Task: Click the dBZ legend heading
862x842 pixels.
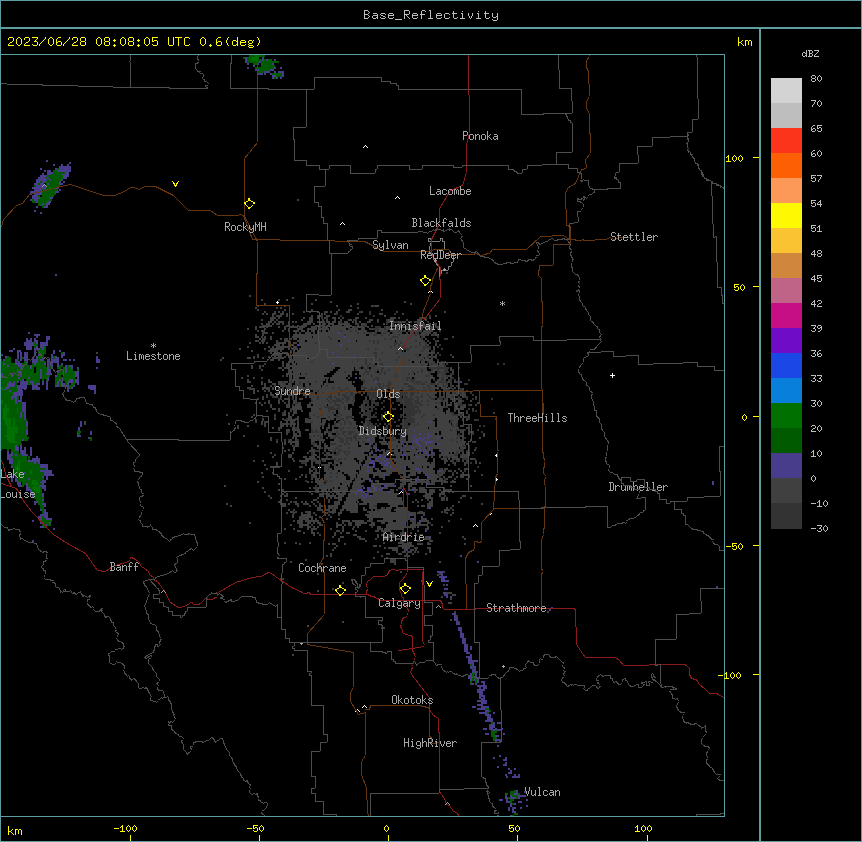Action: point(810,54)
